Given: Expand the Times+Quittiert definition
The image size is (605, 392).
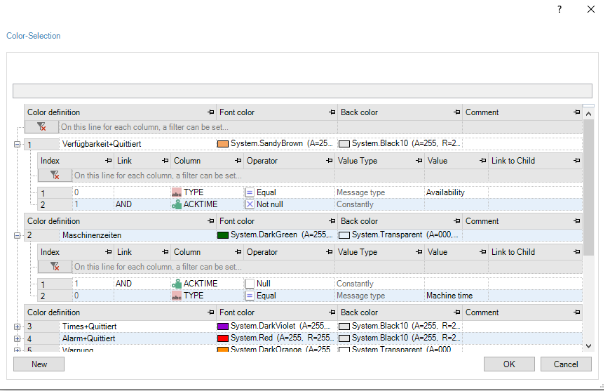Looking at the screenshot, I should [17, 327].
